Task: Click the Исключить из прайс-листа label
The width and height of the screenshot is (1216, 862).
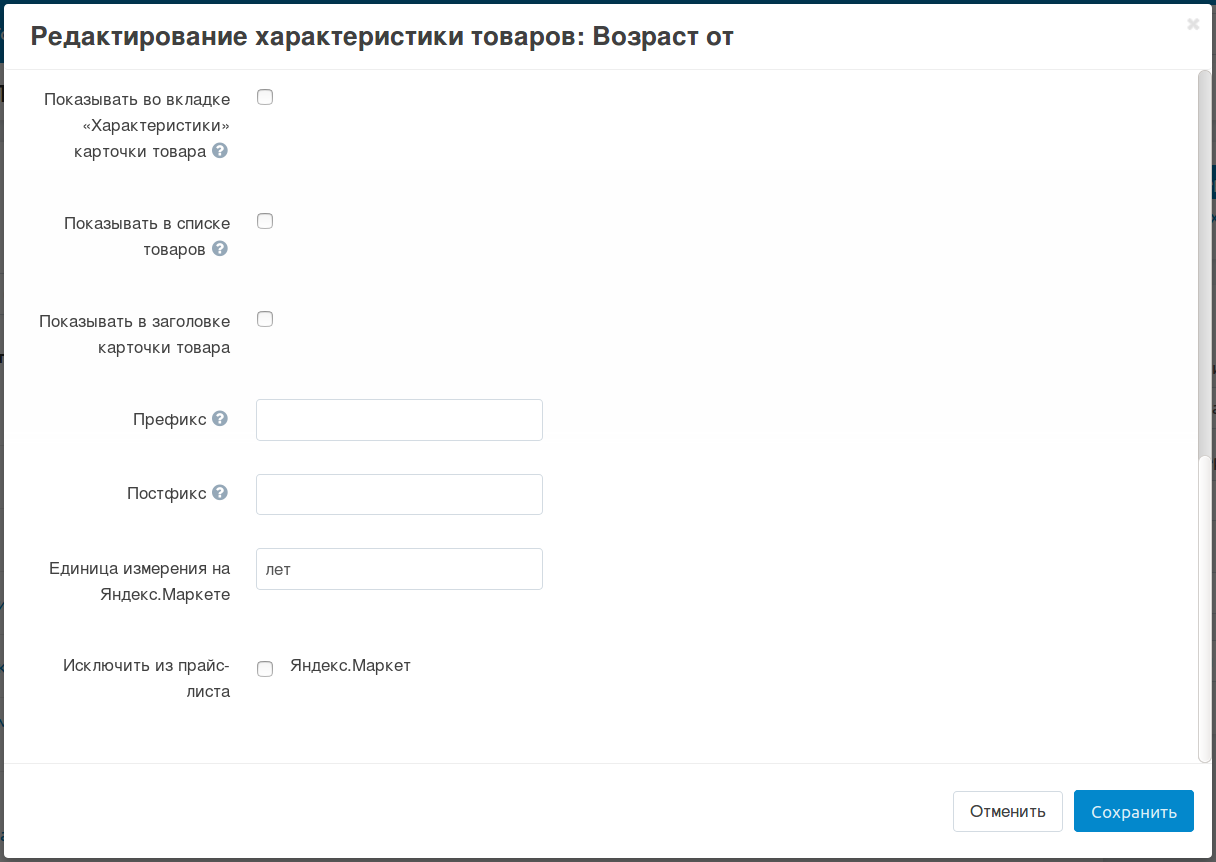Action: (146, 678)
